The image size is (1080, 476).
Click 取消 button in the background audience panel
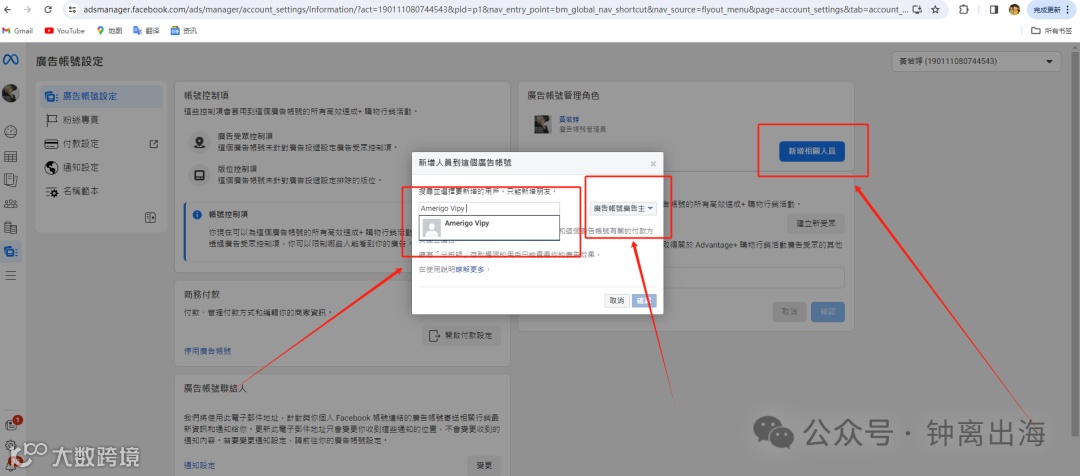[x=789, y=312]
